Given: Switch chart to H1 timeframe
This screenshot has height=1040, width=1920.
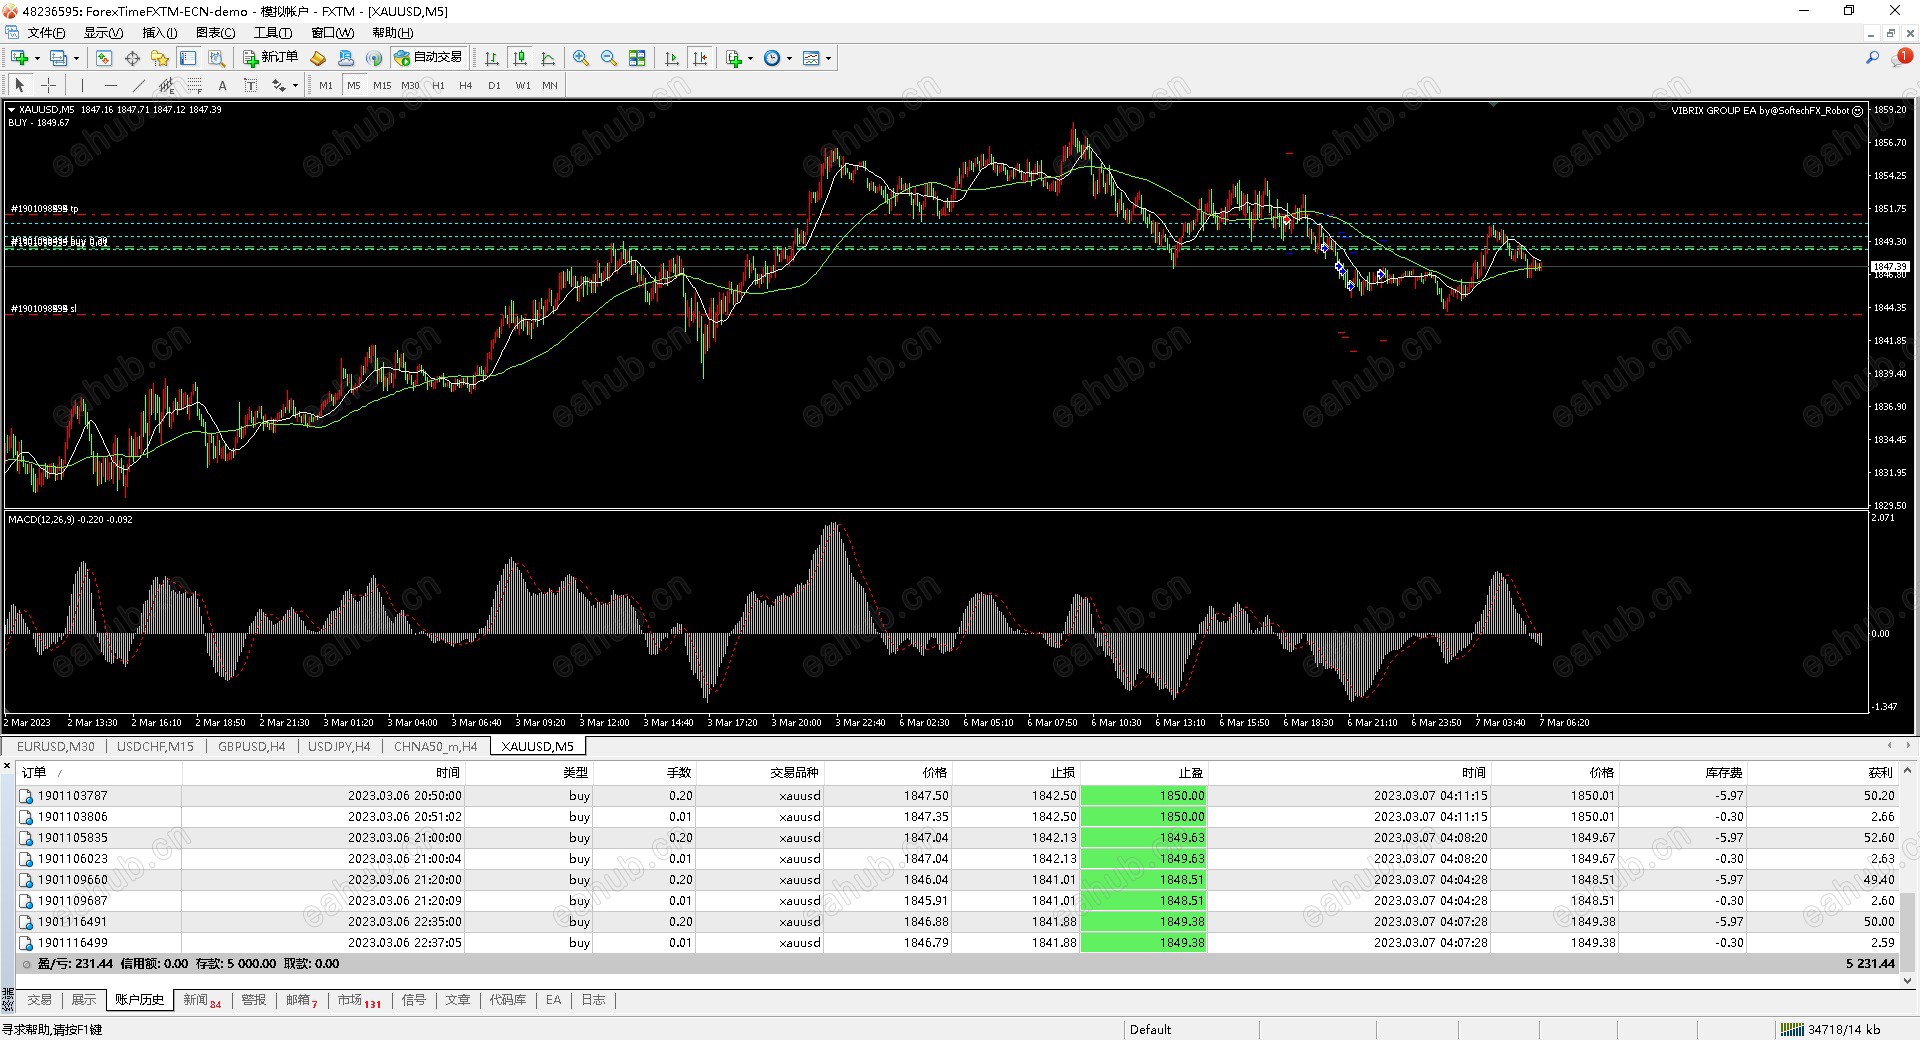Looking at the screenshot, I should pyautogui.click(x=438, y=86).
